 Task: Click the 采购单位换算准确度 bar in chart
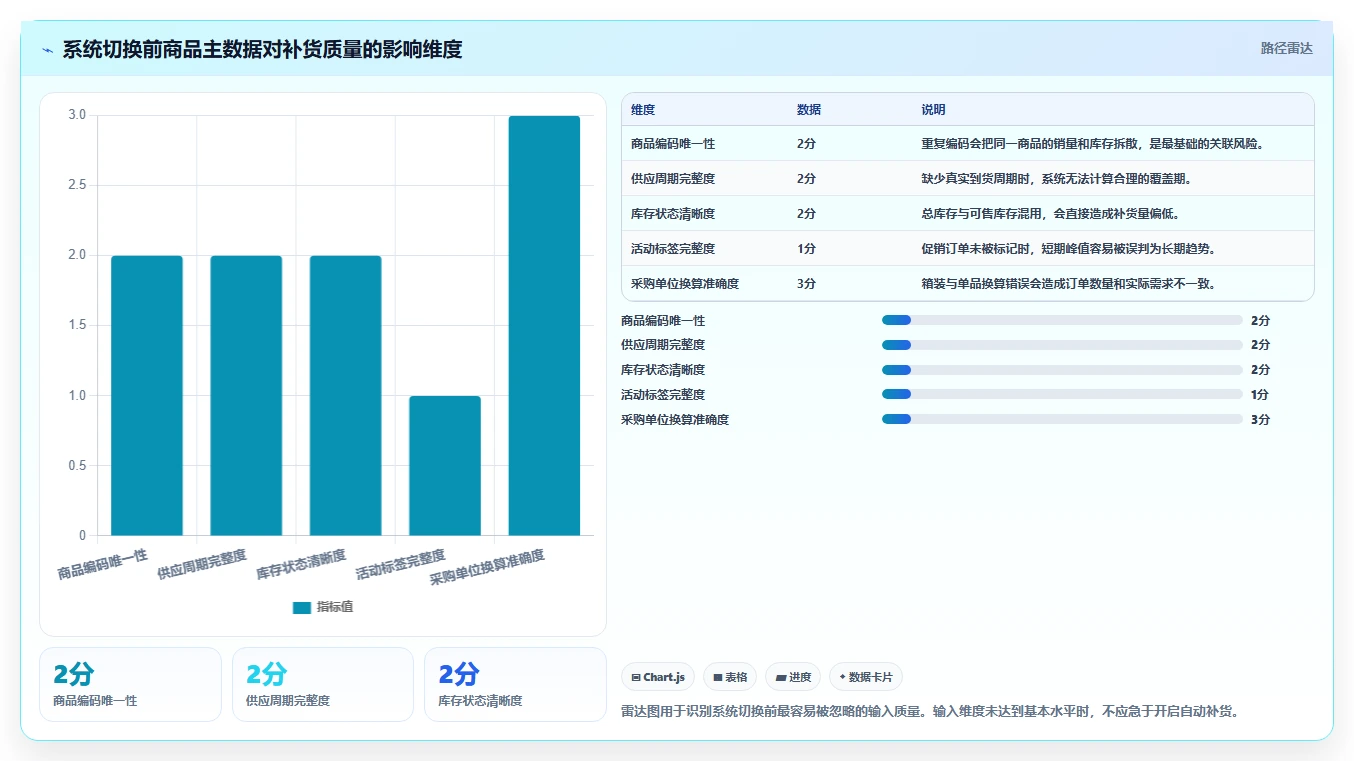click(544, 325)
